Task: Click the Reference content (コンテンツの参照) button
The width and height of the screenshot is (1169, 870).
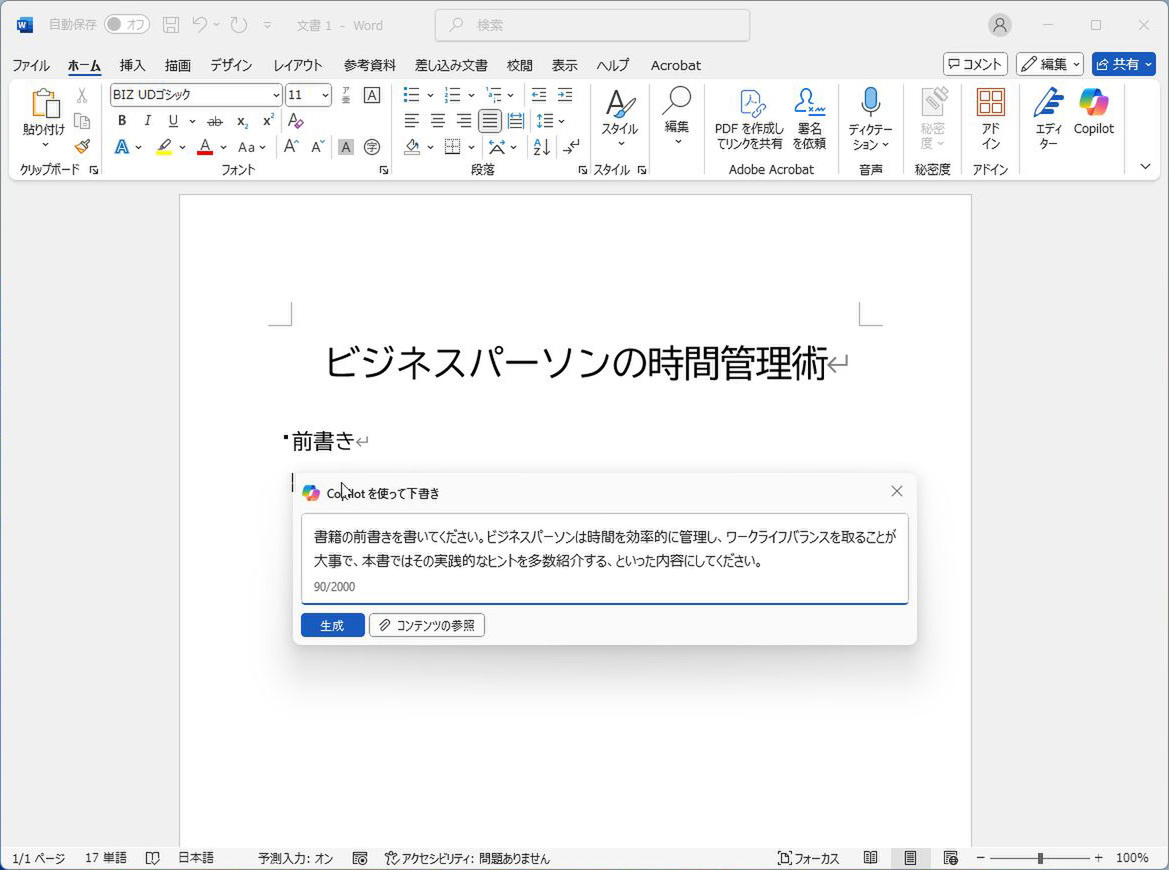Action: coord(427,625)
